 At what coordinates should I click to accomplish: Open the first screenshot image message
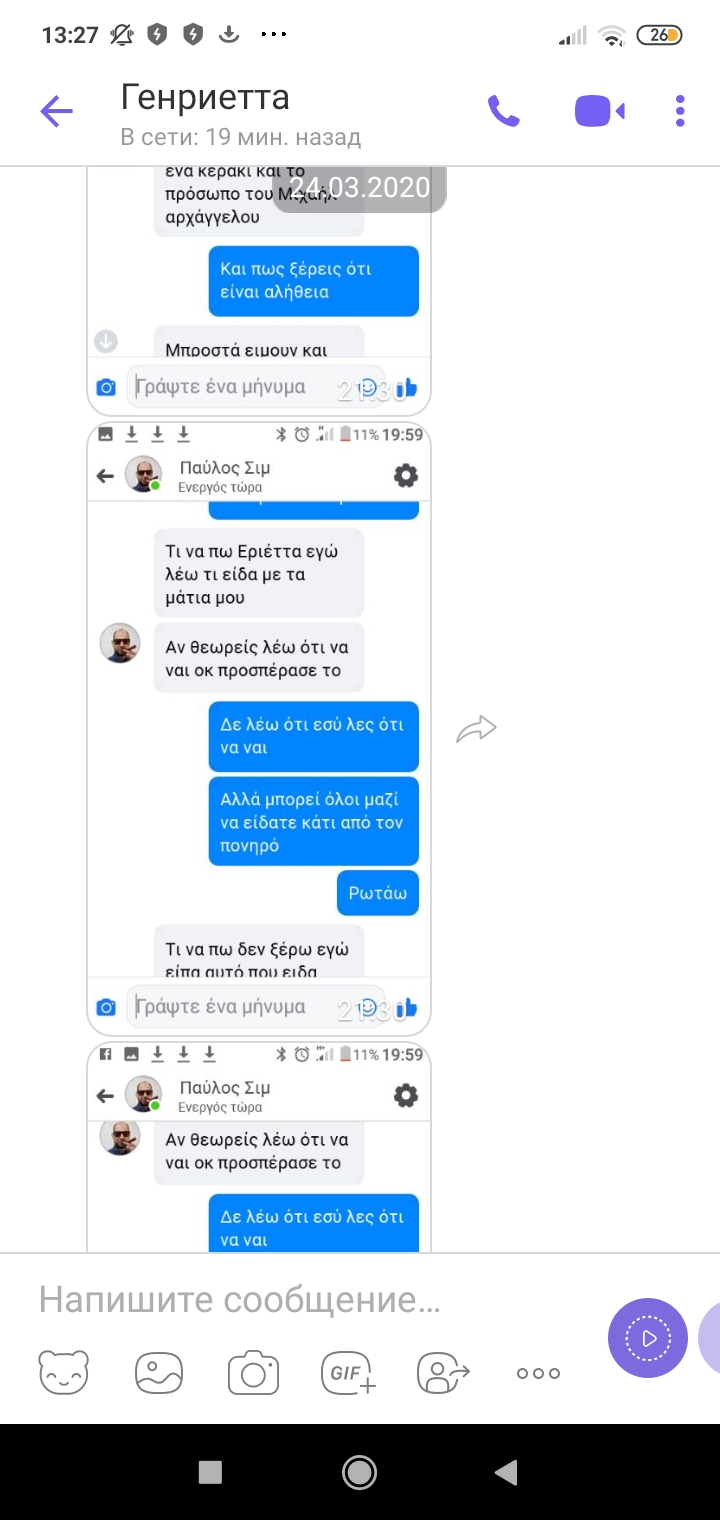tap(259, 291)
